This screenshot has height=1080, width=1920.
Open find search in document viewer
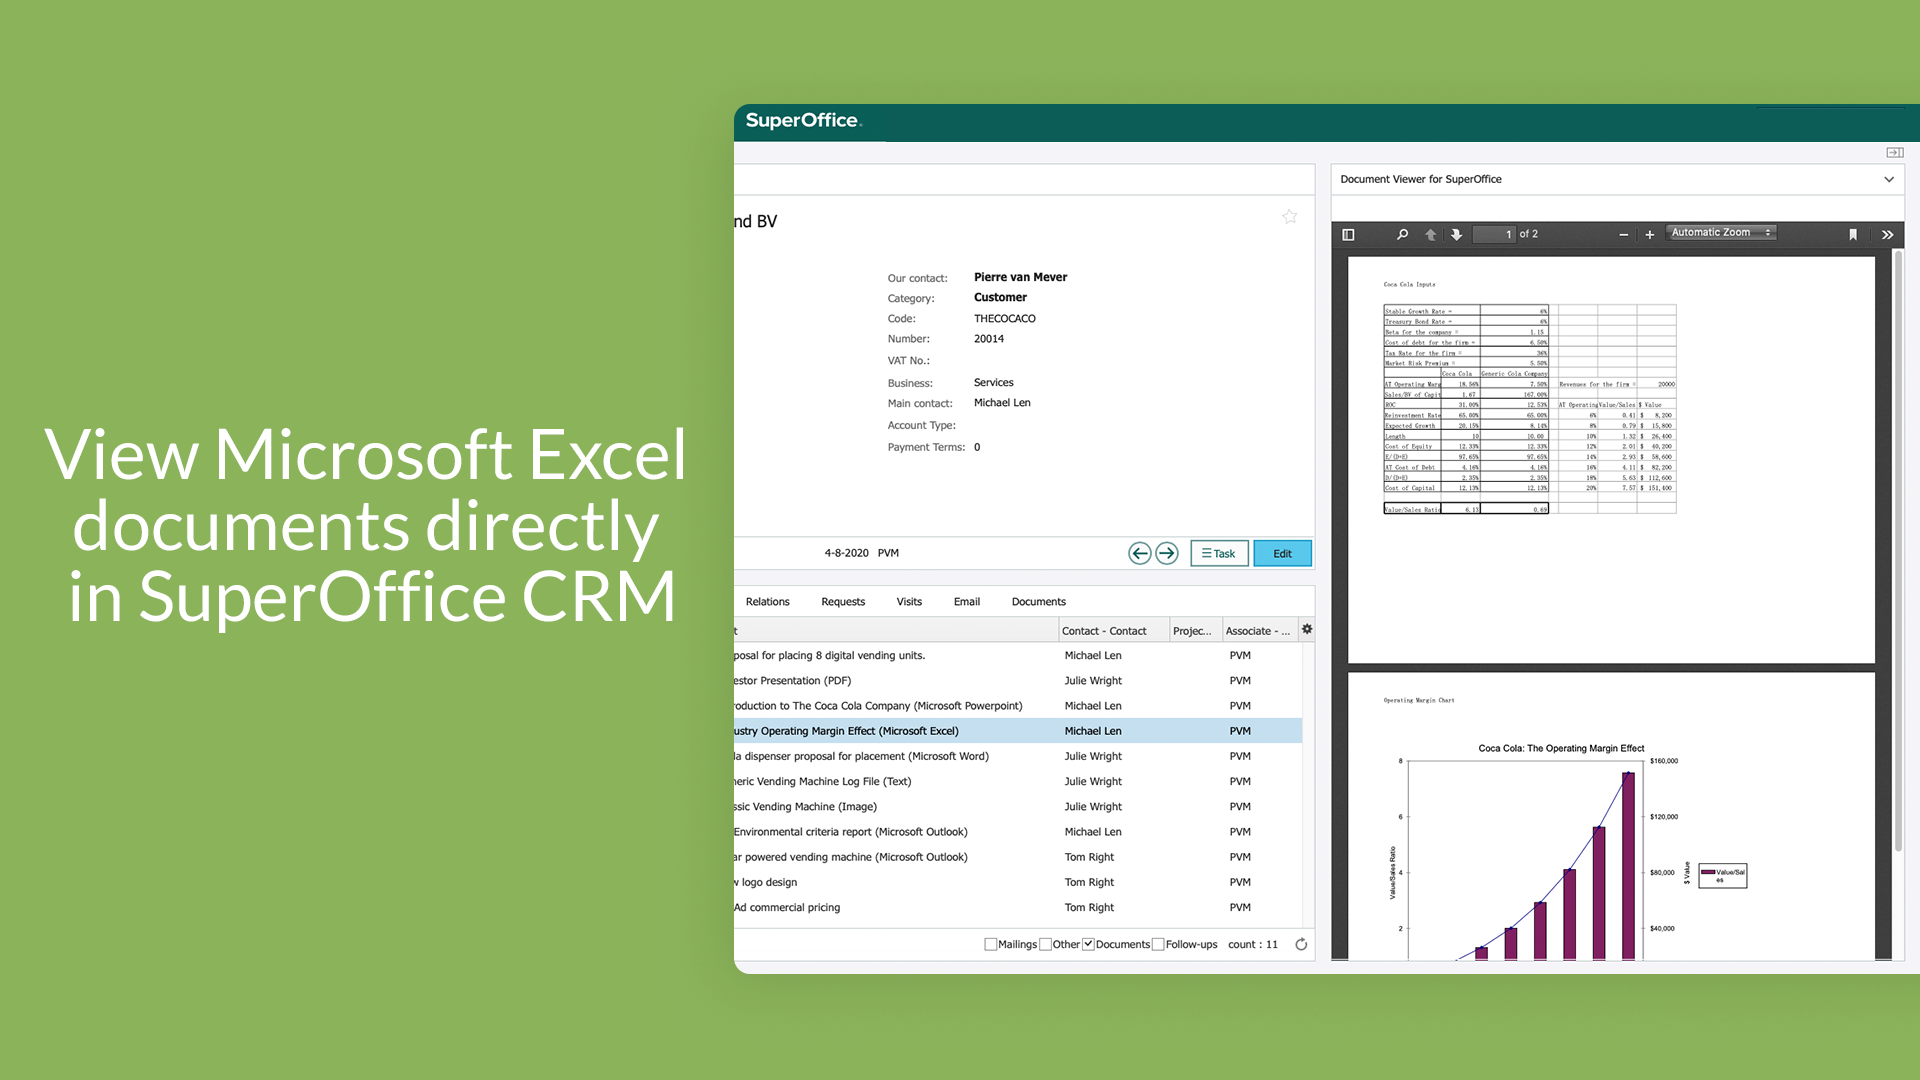pos(1403,234)
